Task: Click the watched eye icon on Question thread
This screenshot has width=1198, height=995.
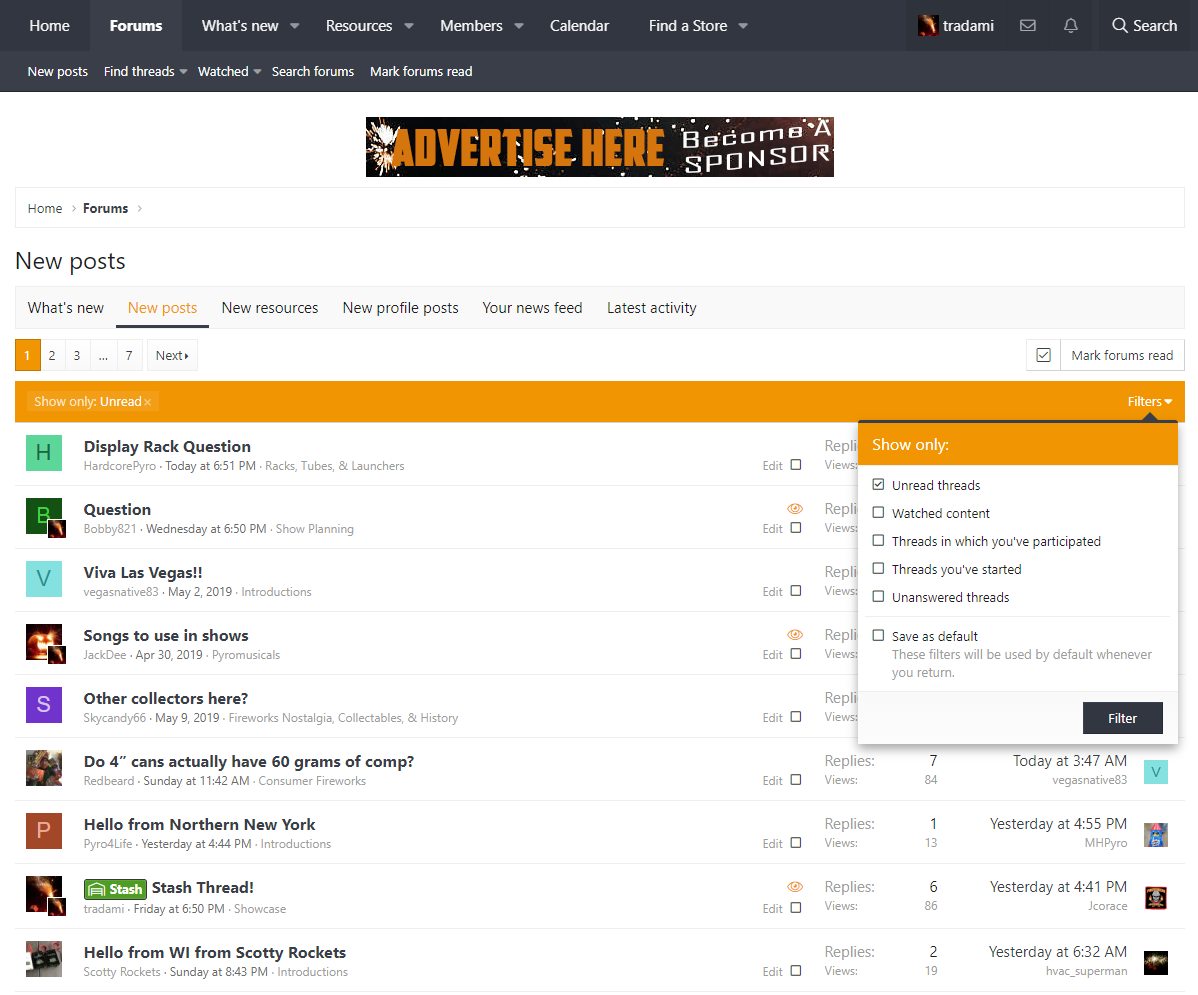Action: tap(795, 509)
